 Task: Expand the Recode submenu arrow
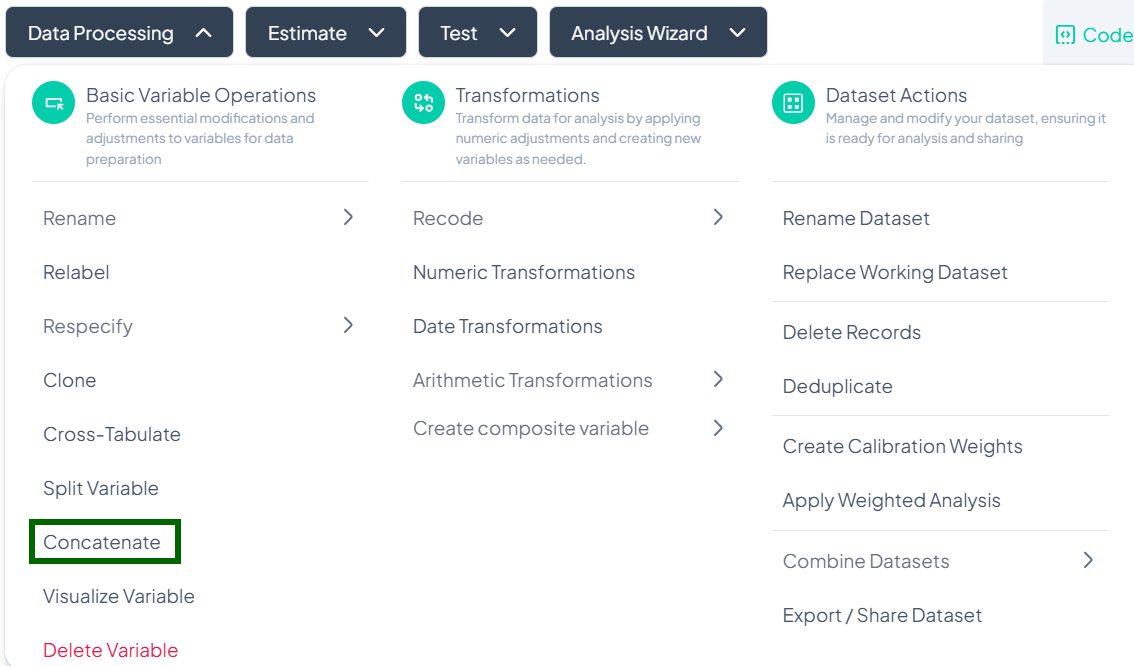pyautogui.click(x=718, y=217)
